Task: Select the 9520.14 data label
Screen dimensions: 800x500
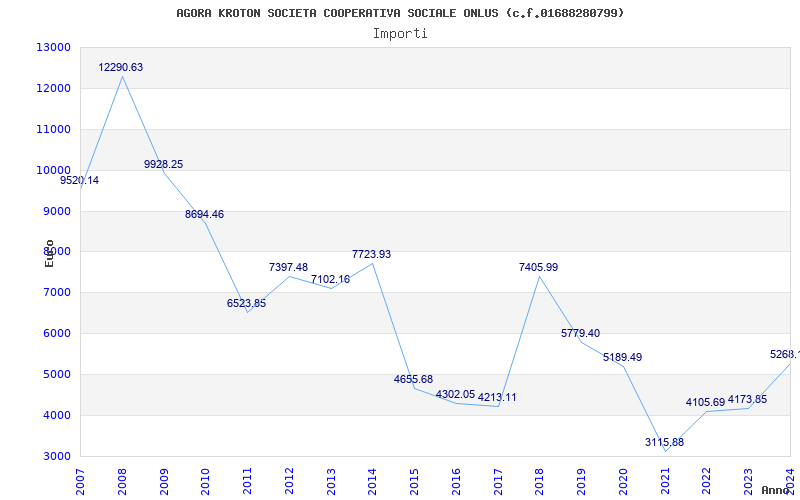Action: 80,180
